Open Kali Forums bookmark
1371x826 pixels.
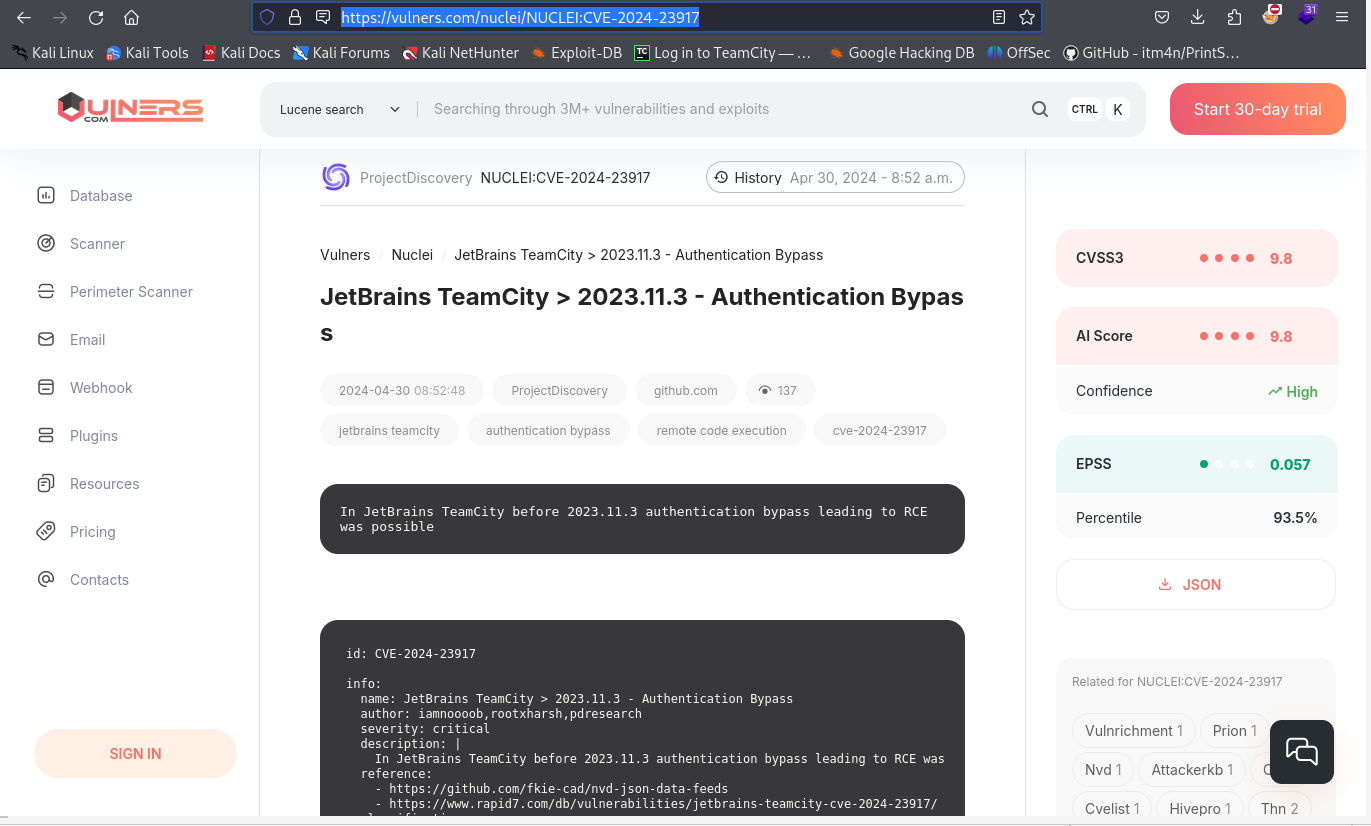(x=341, y=53)
